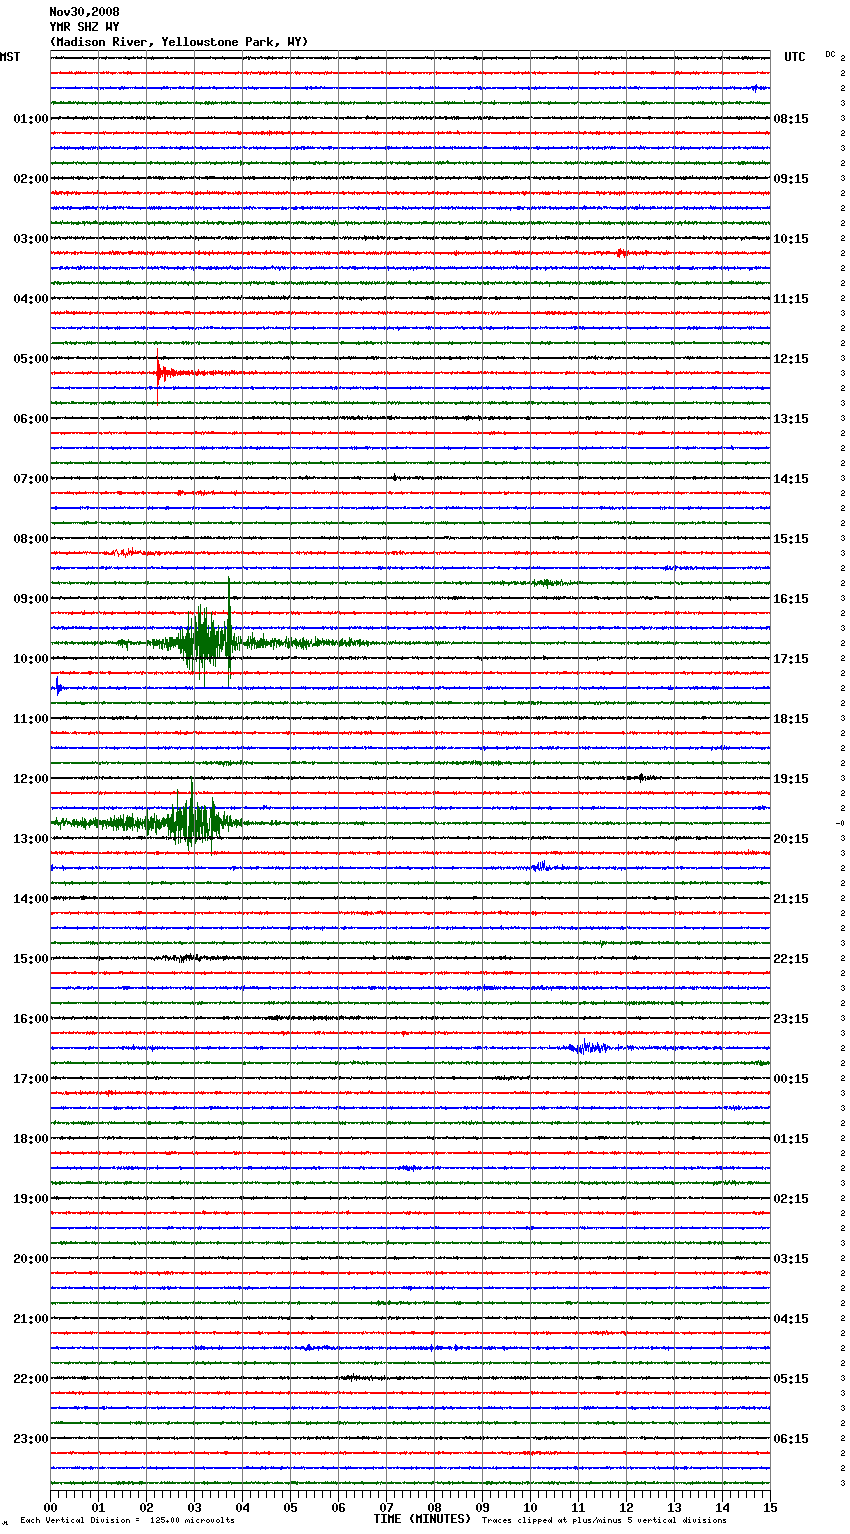Viewport: 850px width, 1534px height.
Task: Click the "22:00" MST hour label
Action: 31,1379
